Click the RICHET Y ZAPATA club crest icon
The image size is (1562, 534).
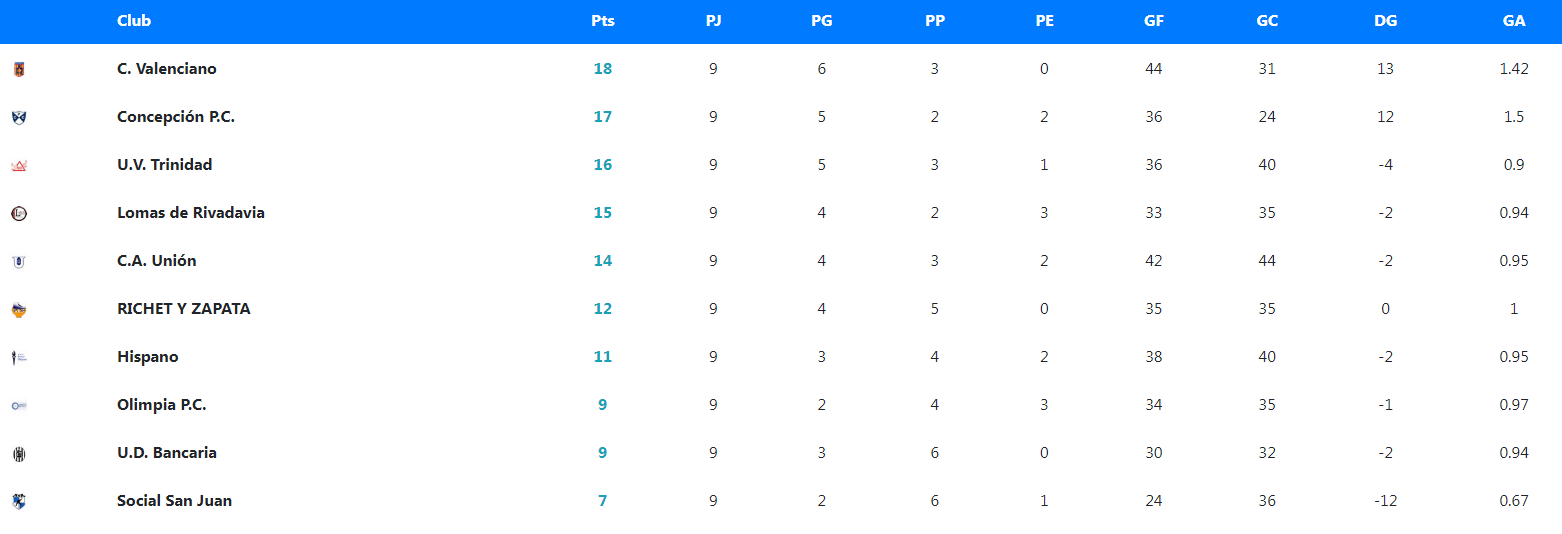point(19,310)
